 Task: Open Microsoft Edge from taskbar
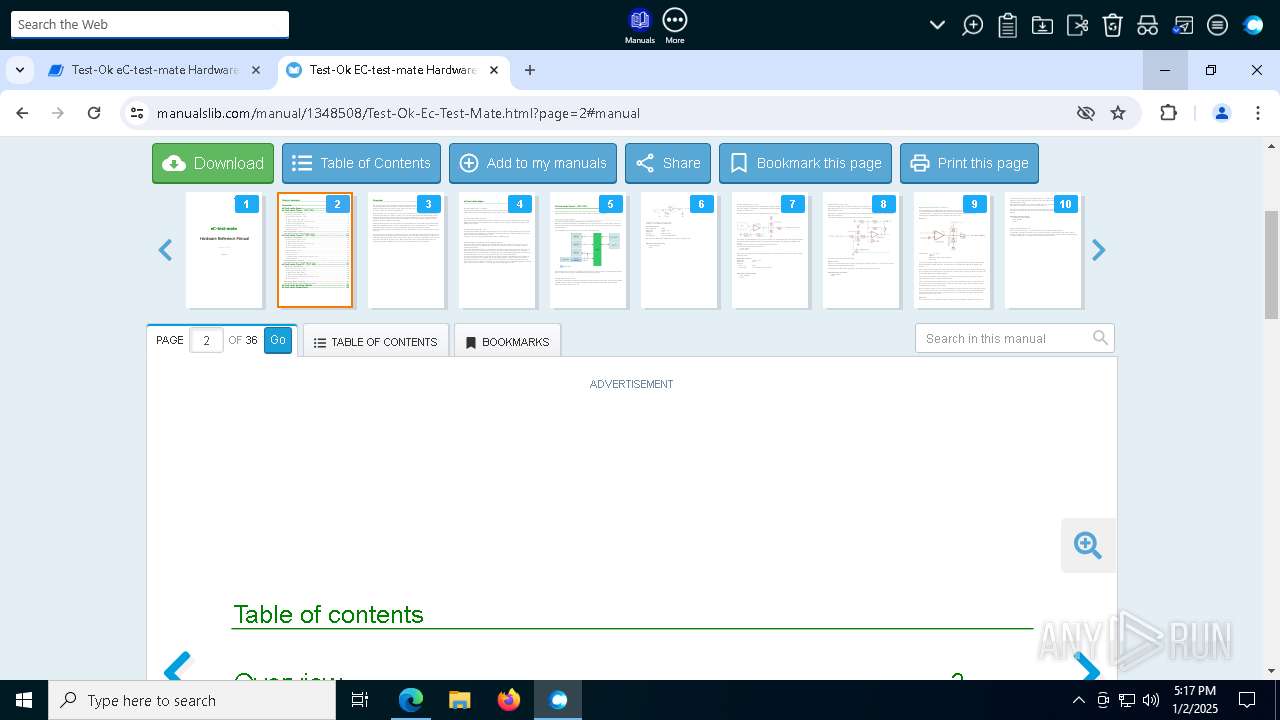[411, 700]
